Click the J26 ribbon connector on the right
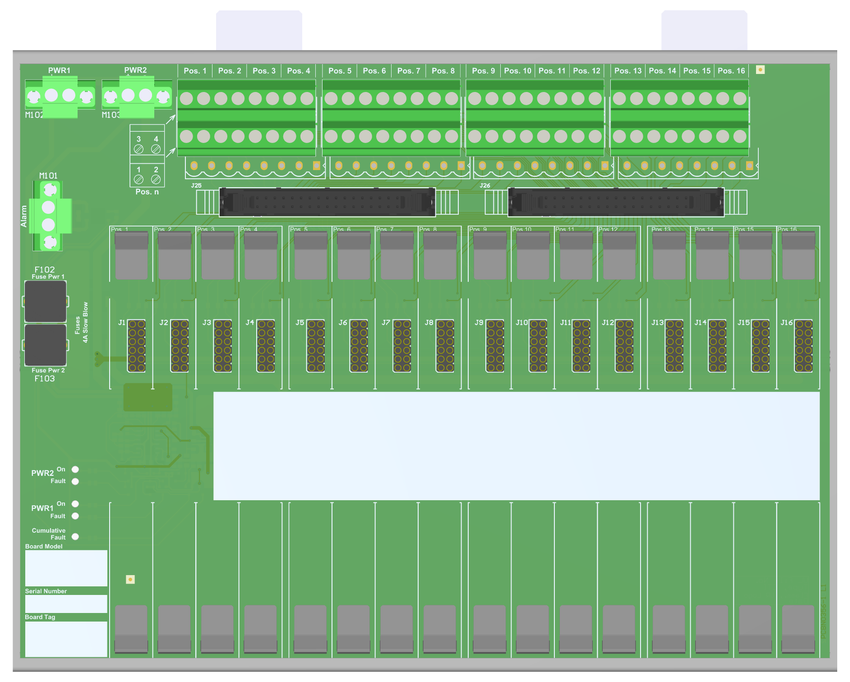The image size is (850, 682). click(x=615, y=202)
